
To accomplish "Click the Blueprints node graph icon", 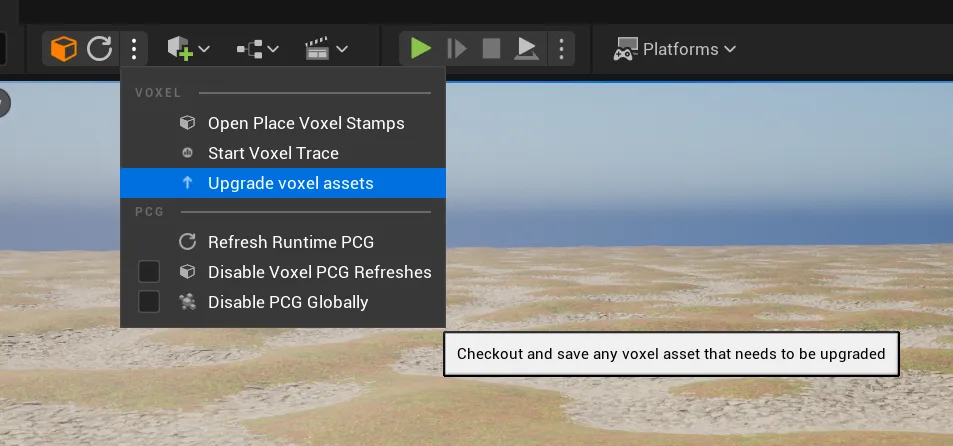I will [x=257, y=48].
